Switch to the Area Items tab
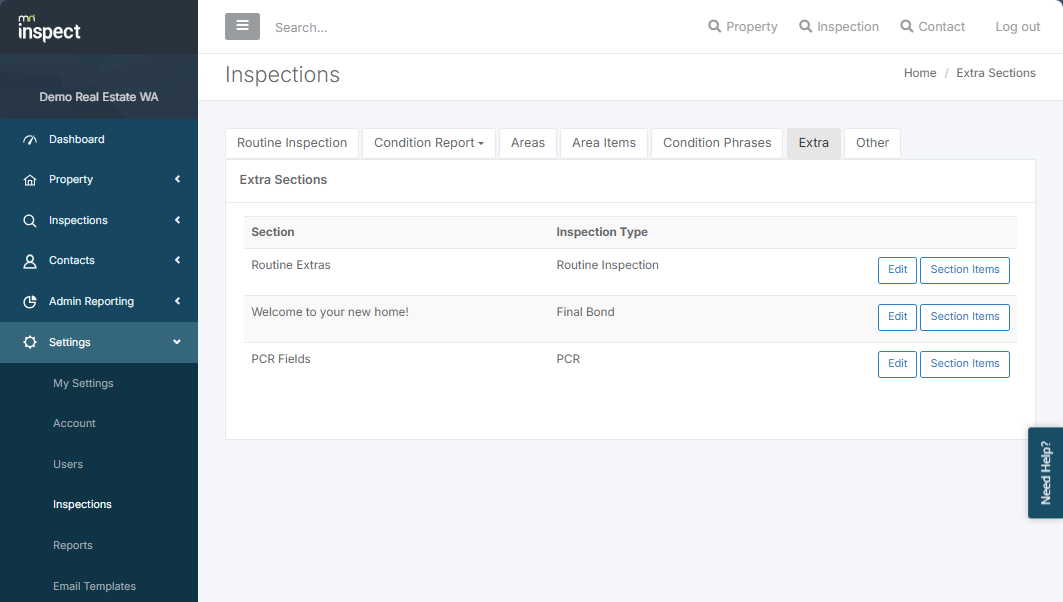This screenshot has width=1063, height=602. click(x=603, y=143)
